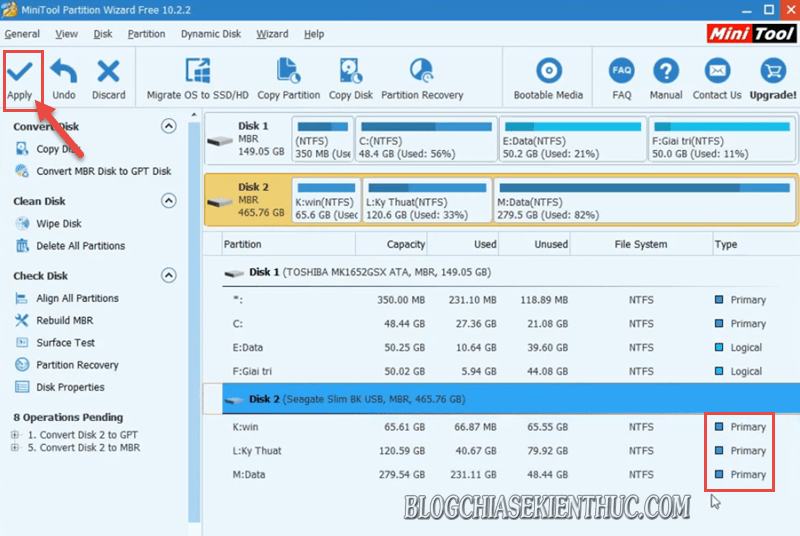Select the K:win(NTFS) partition block
This screenshot has width=800, height=536.
pos(327,200)
